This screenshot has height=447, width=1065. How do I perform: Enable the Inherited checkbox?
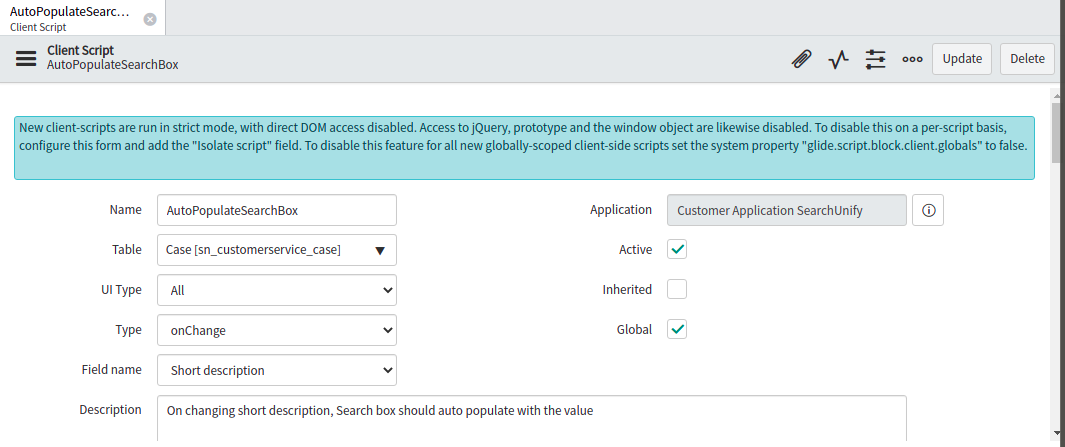pyautogui.click(x=677, y=289)
